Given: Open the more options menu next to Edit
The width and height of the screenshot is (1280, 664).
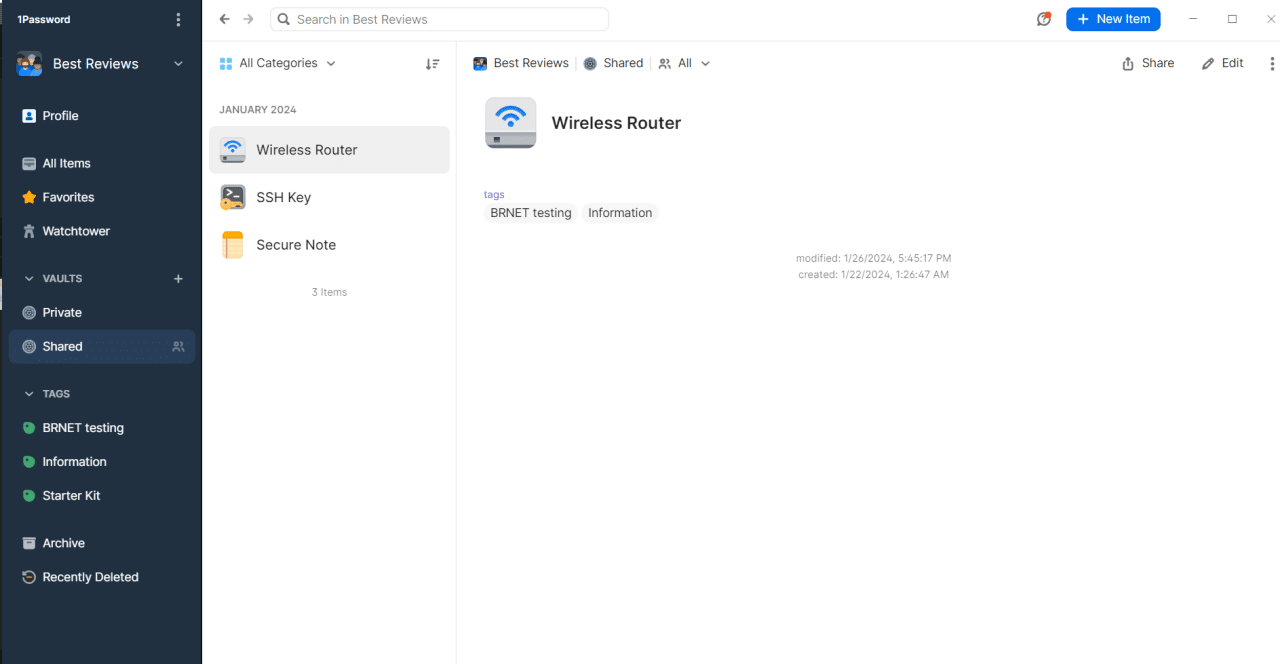Looking at the screenshot, I should (1272, 63).
